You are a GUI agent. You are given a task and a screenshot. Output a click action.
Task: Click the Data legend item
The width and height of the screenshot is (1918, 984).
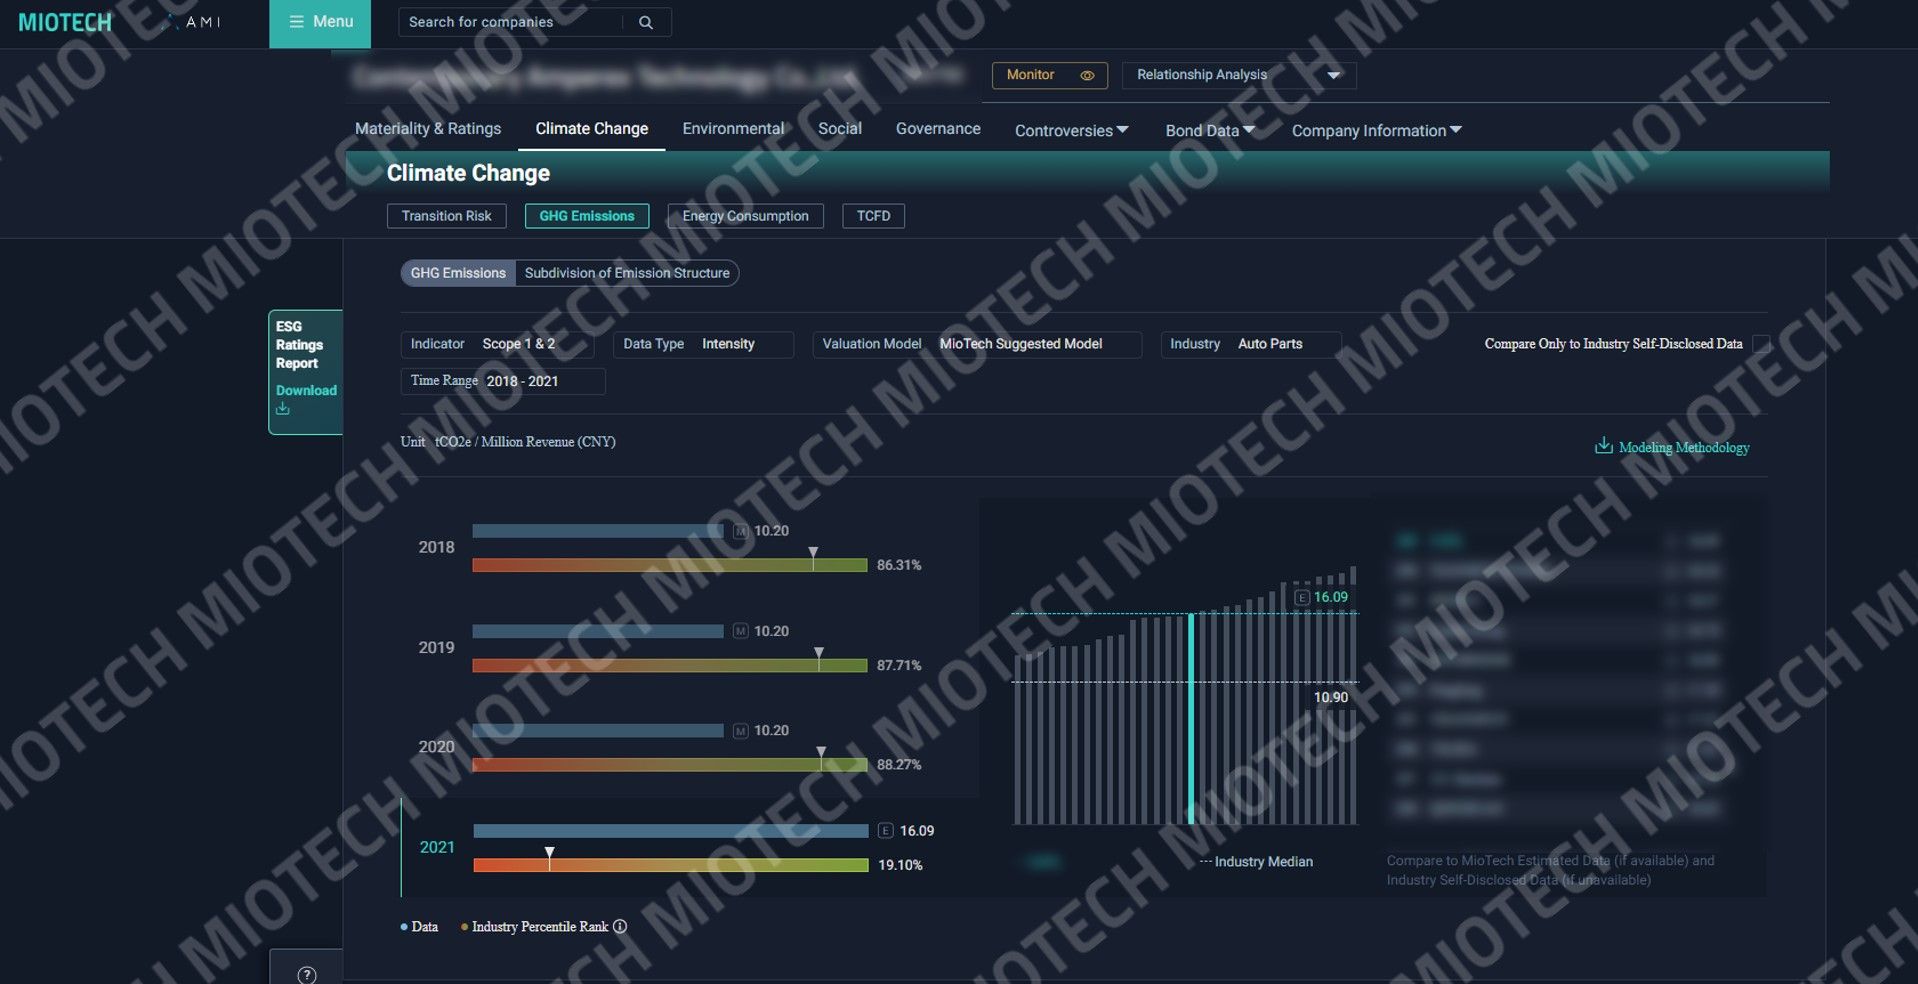pyautogui.click(x=420, y=927)
